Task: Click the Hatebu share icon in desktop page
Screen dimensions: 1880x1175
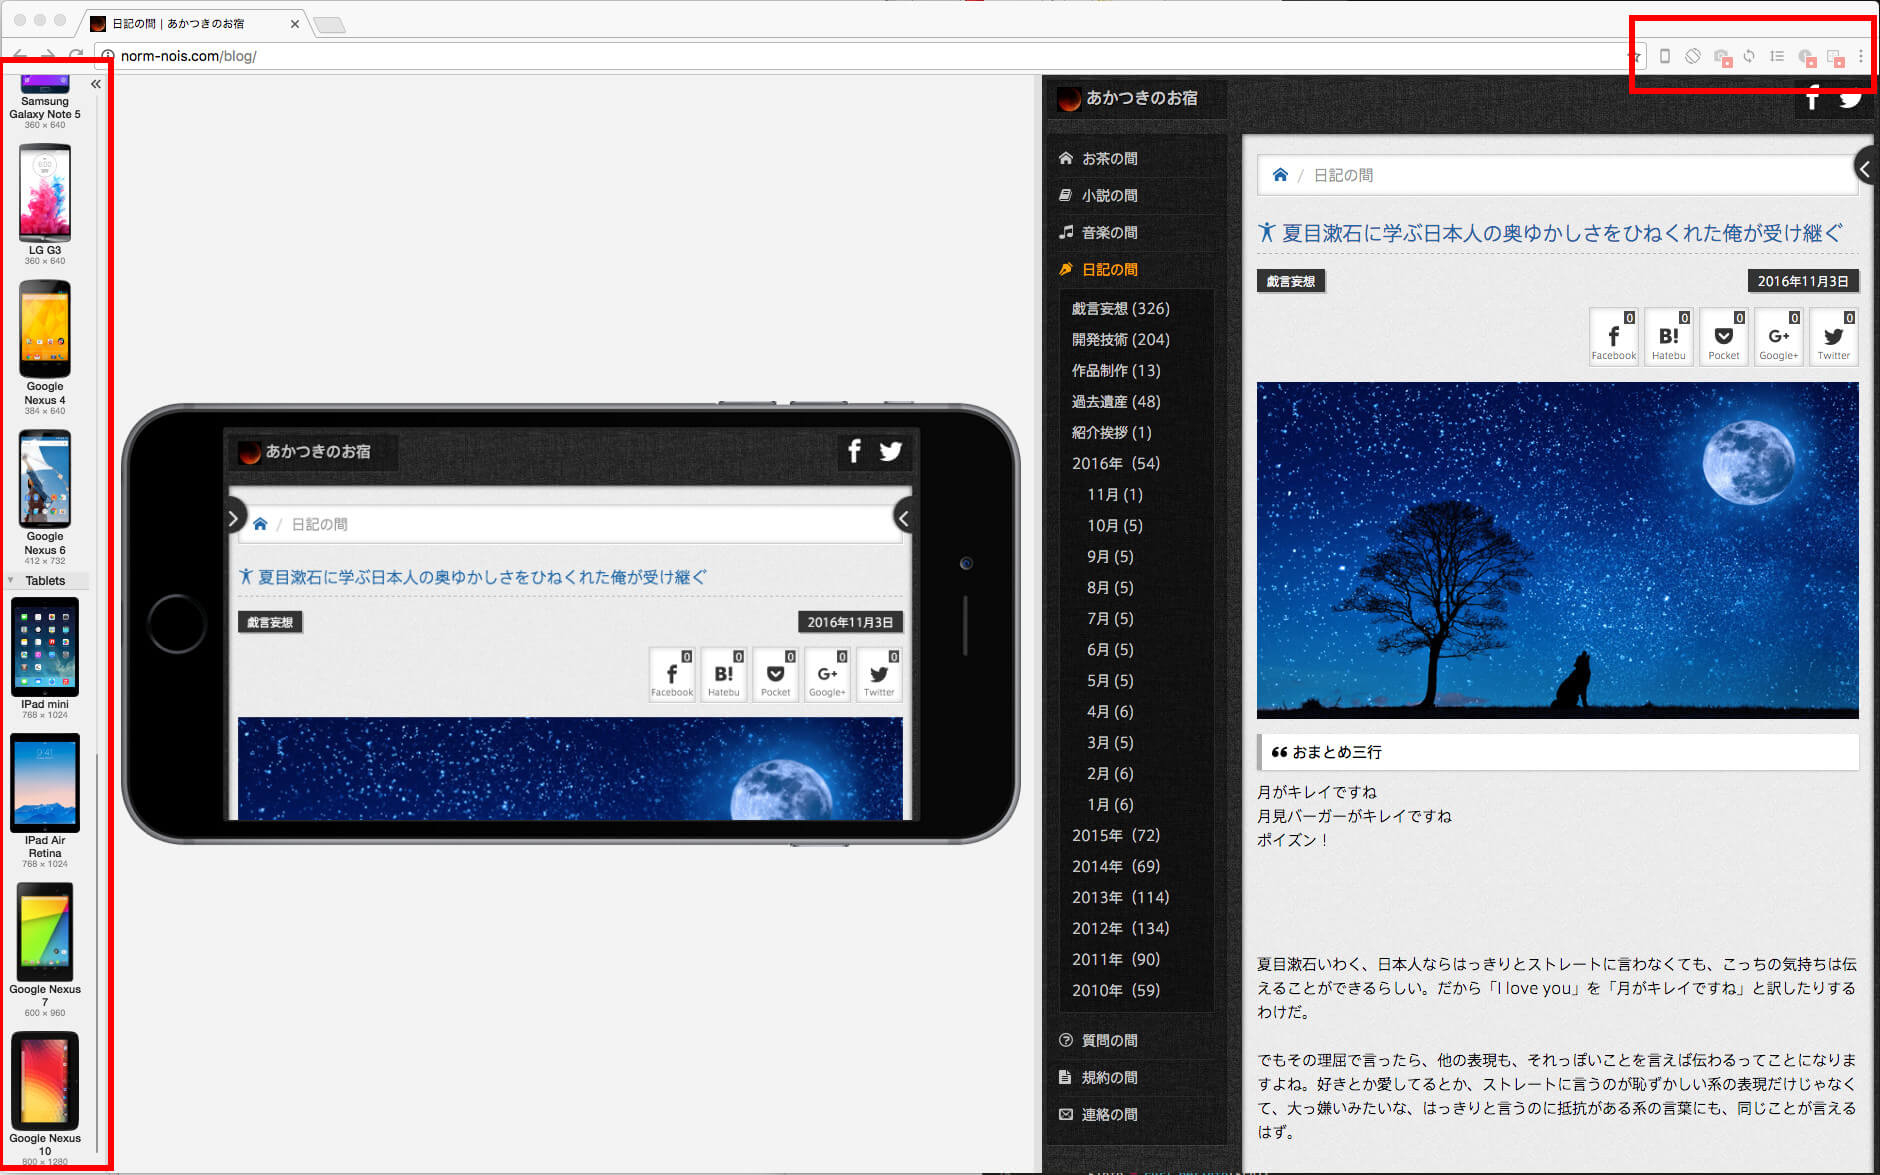Action: coord(1668,337)
